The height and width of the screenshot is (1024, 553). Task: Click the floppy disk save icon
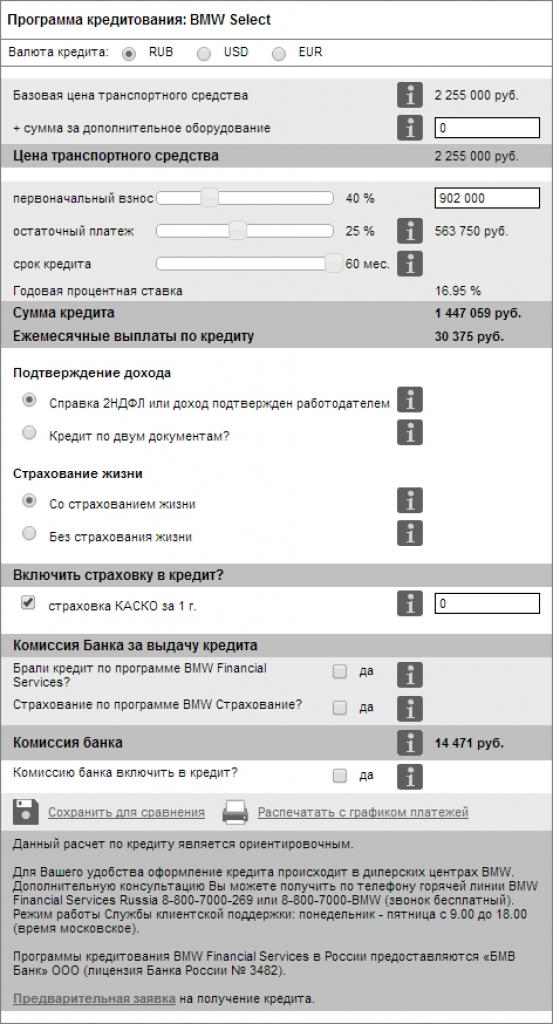[26, 812]
